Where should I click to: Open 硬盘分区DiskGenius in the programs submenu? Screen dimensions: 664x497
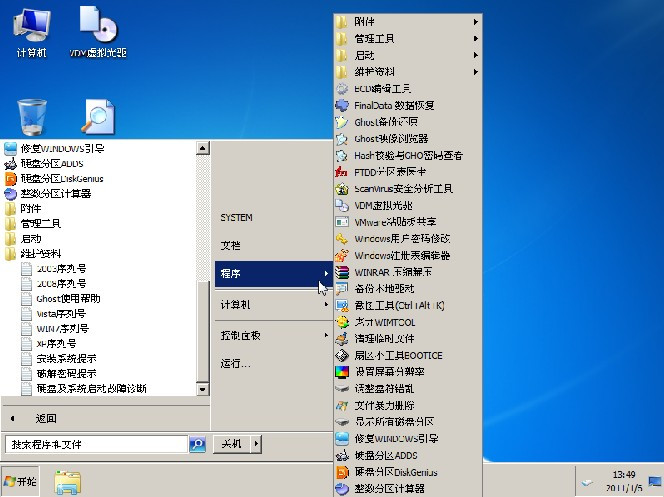[x=408, y=472]
